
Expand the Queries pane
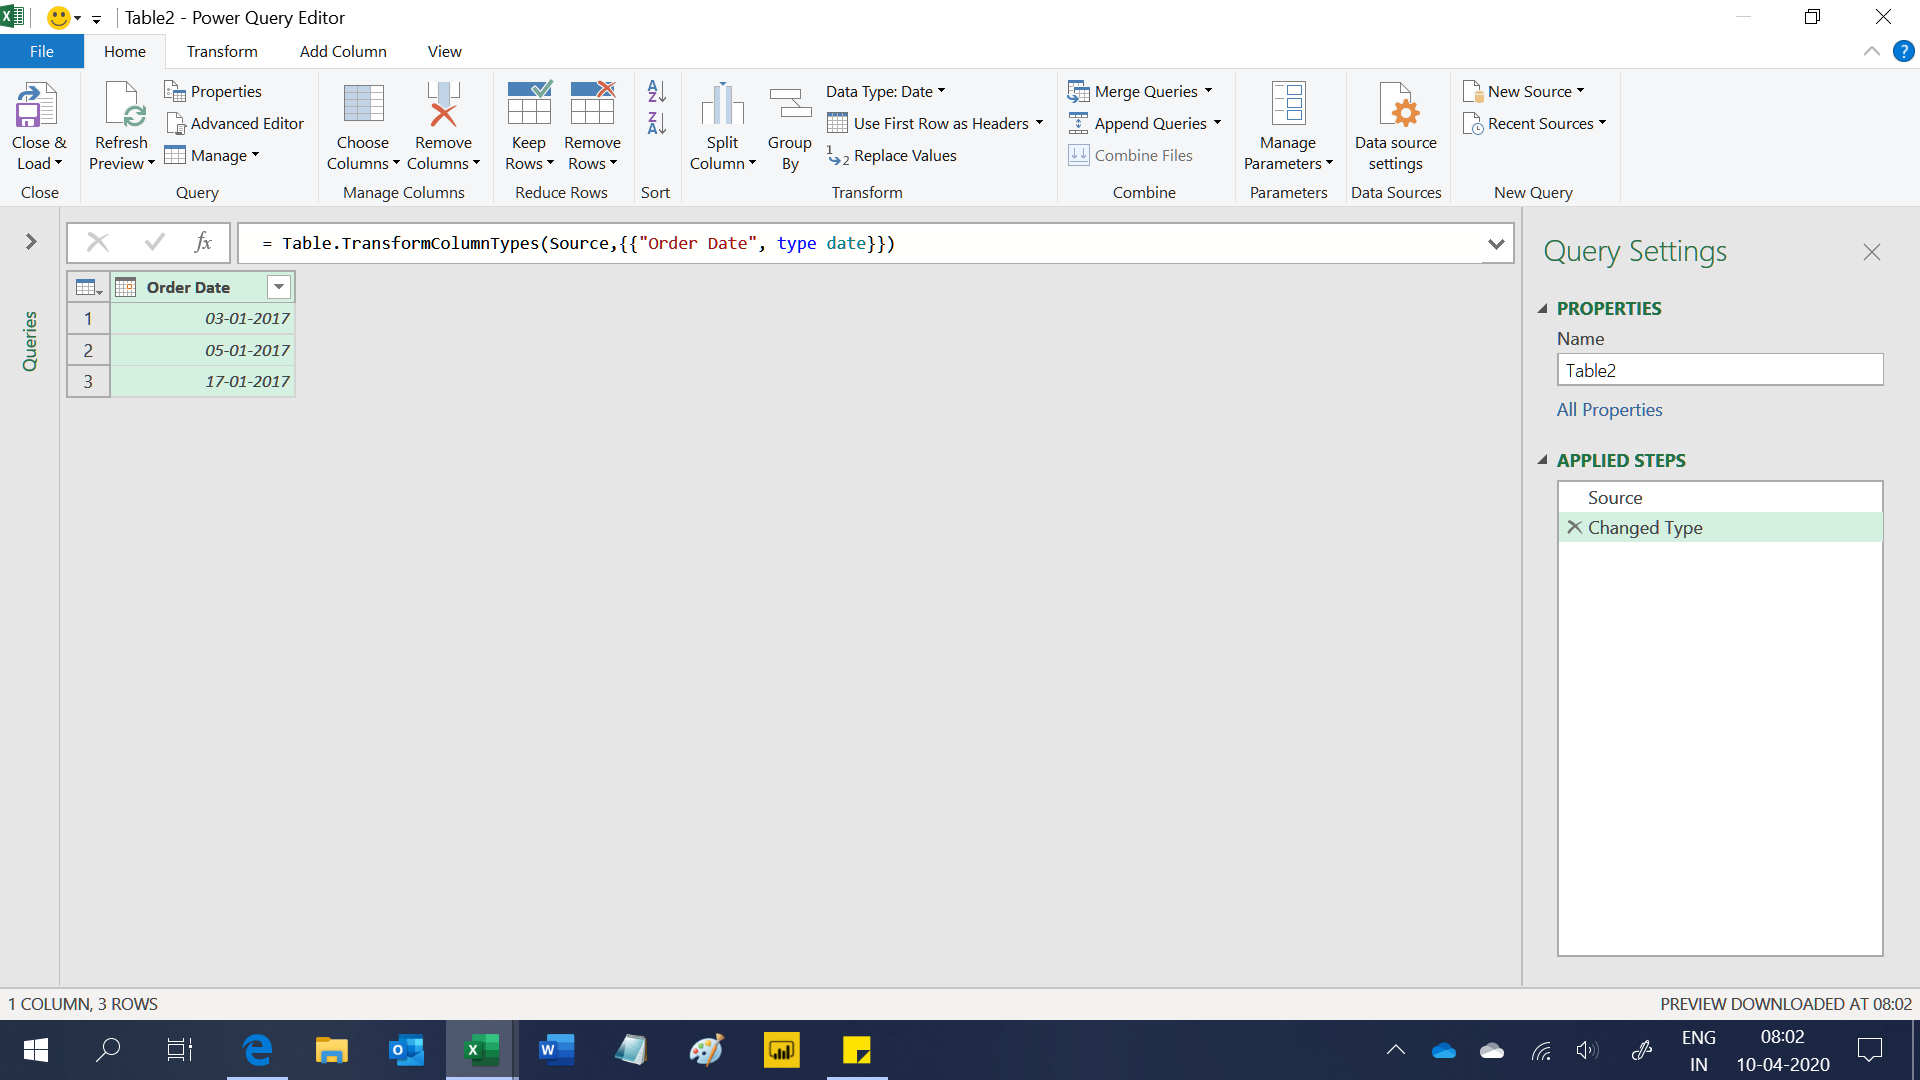click(31, 241)
